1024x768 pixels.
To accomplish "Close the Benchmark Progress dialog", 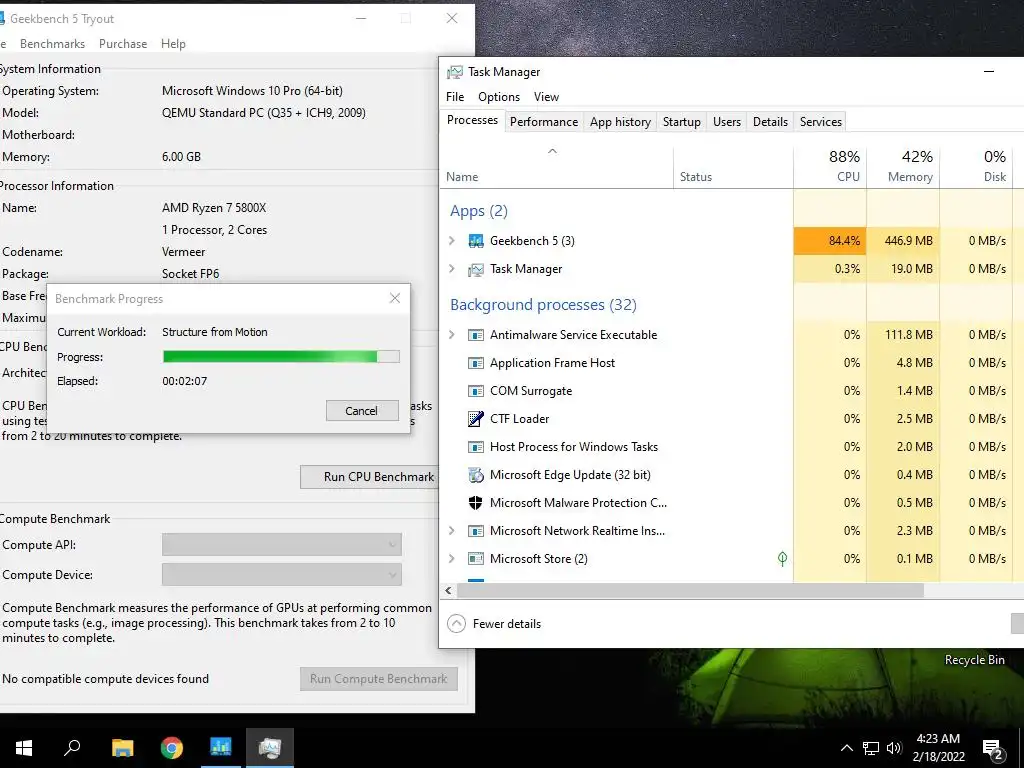I will [394, 298].
